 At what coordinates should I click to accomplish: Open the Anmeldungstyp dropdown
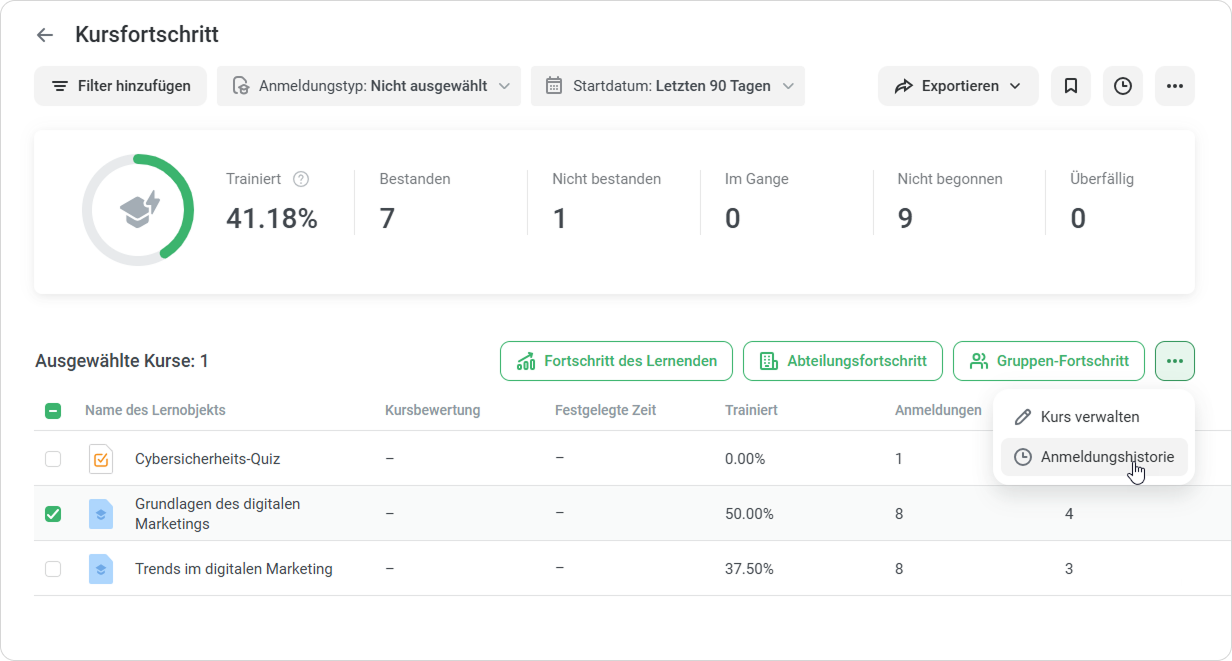click(369, 86)
